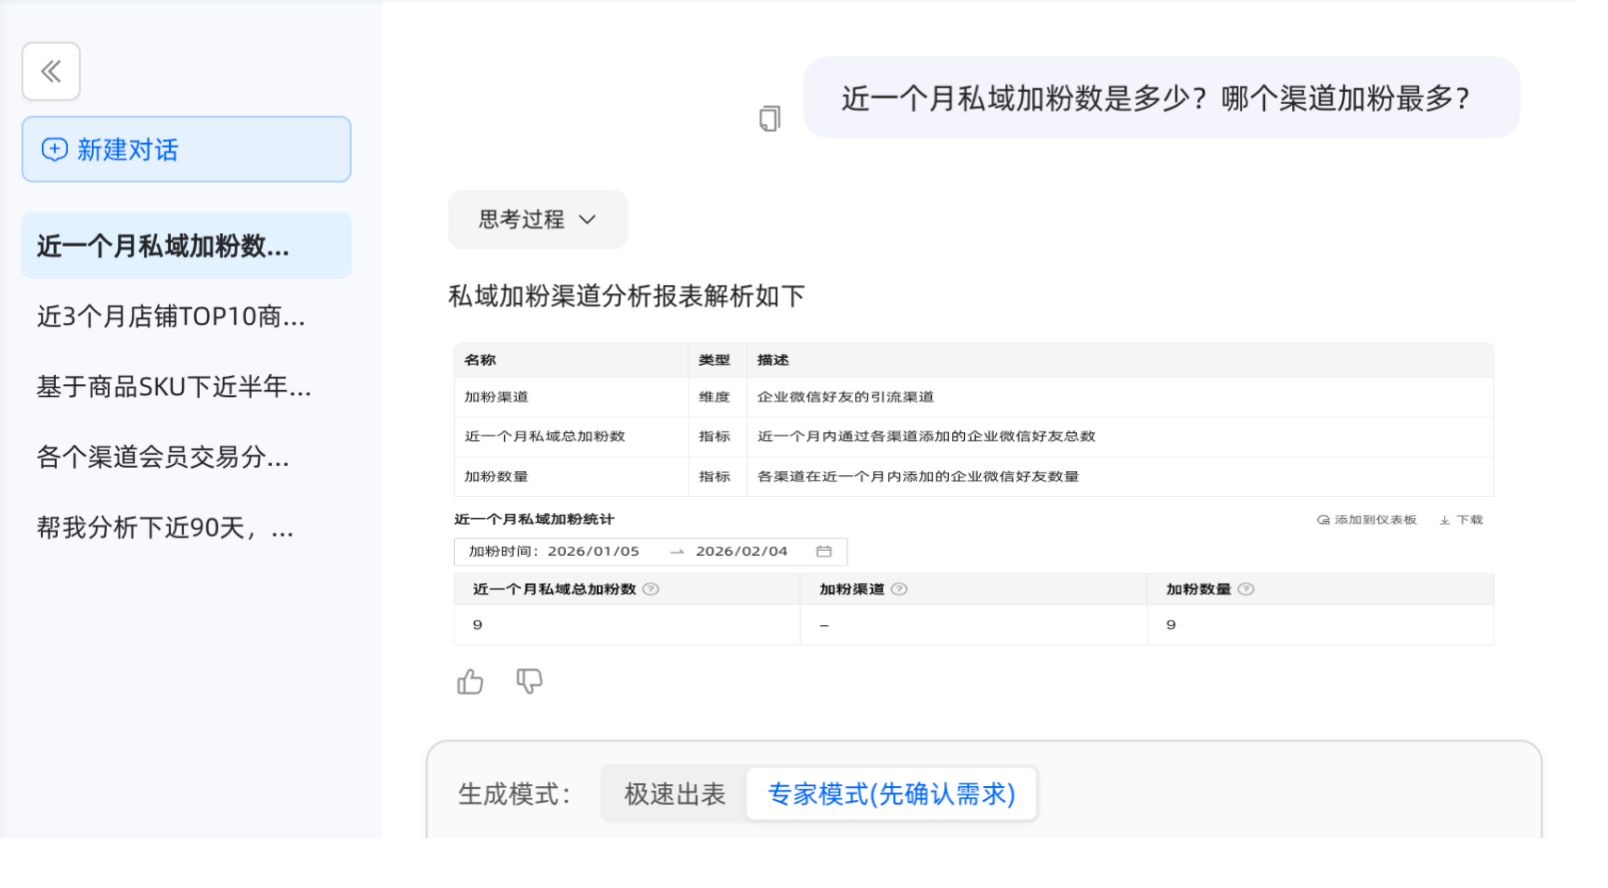Image resolution: width=1608 pixels, height=888 pixels.
Task: Click the thumbs up feedback icon
Action: 470,682
